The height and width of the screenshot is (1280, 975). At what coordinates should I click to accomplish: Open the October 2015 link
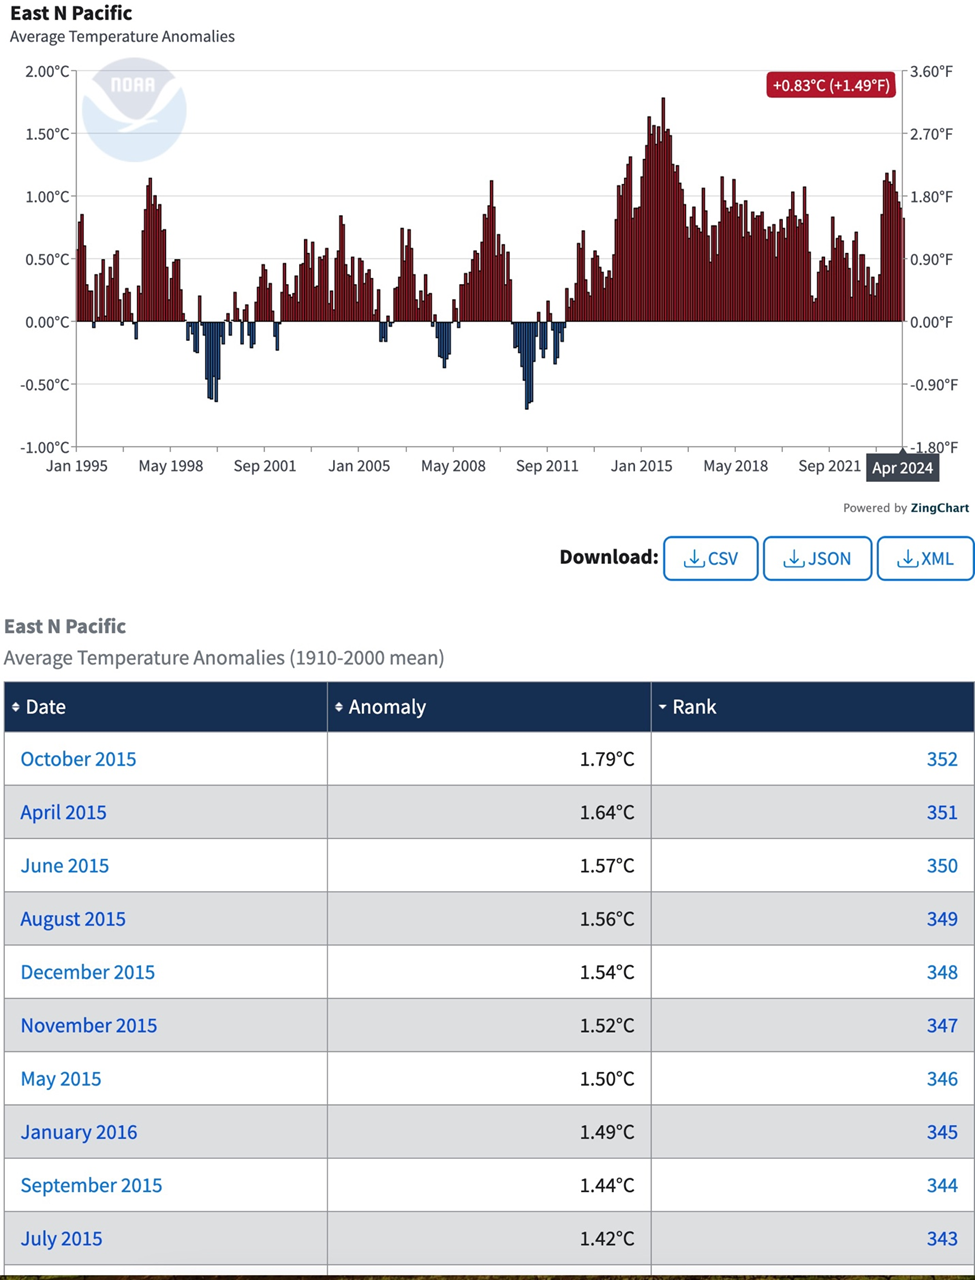(78, 759)
